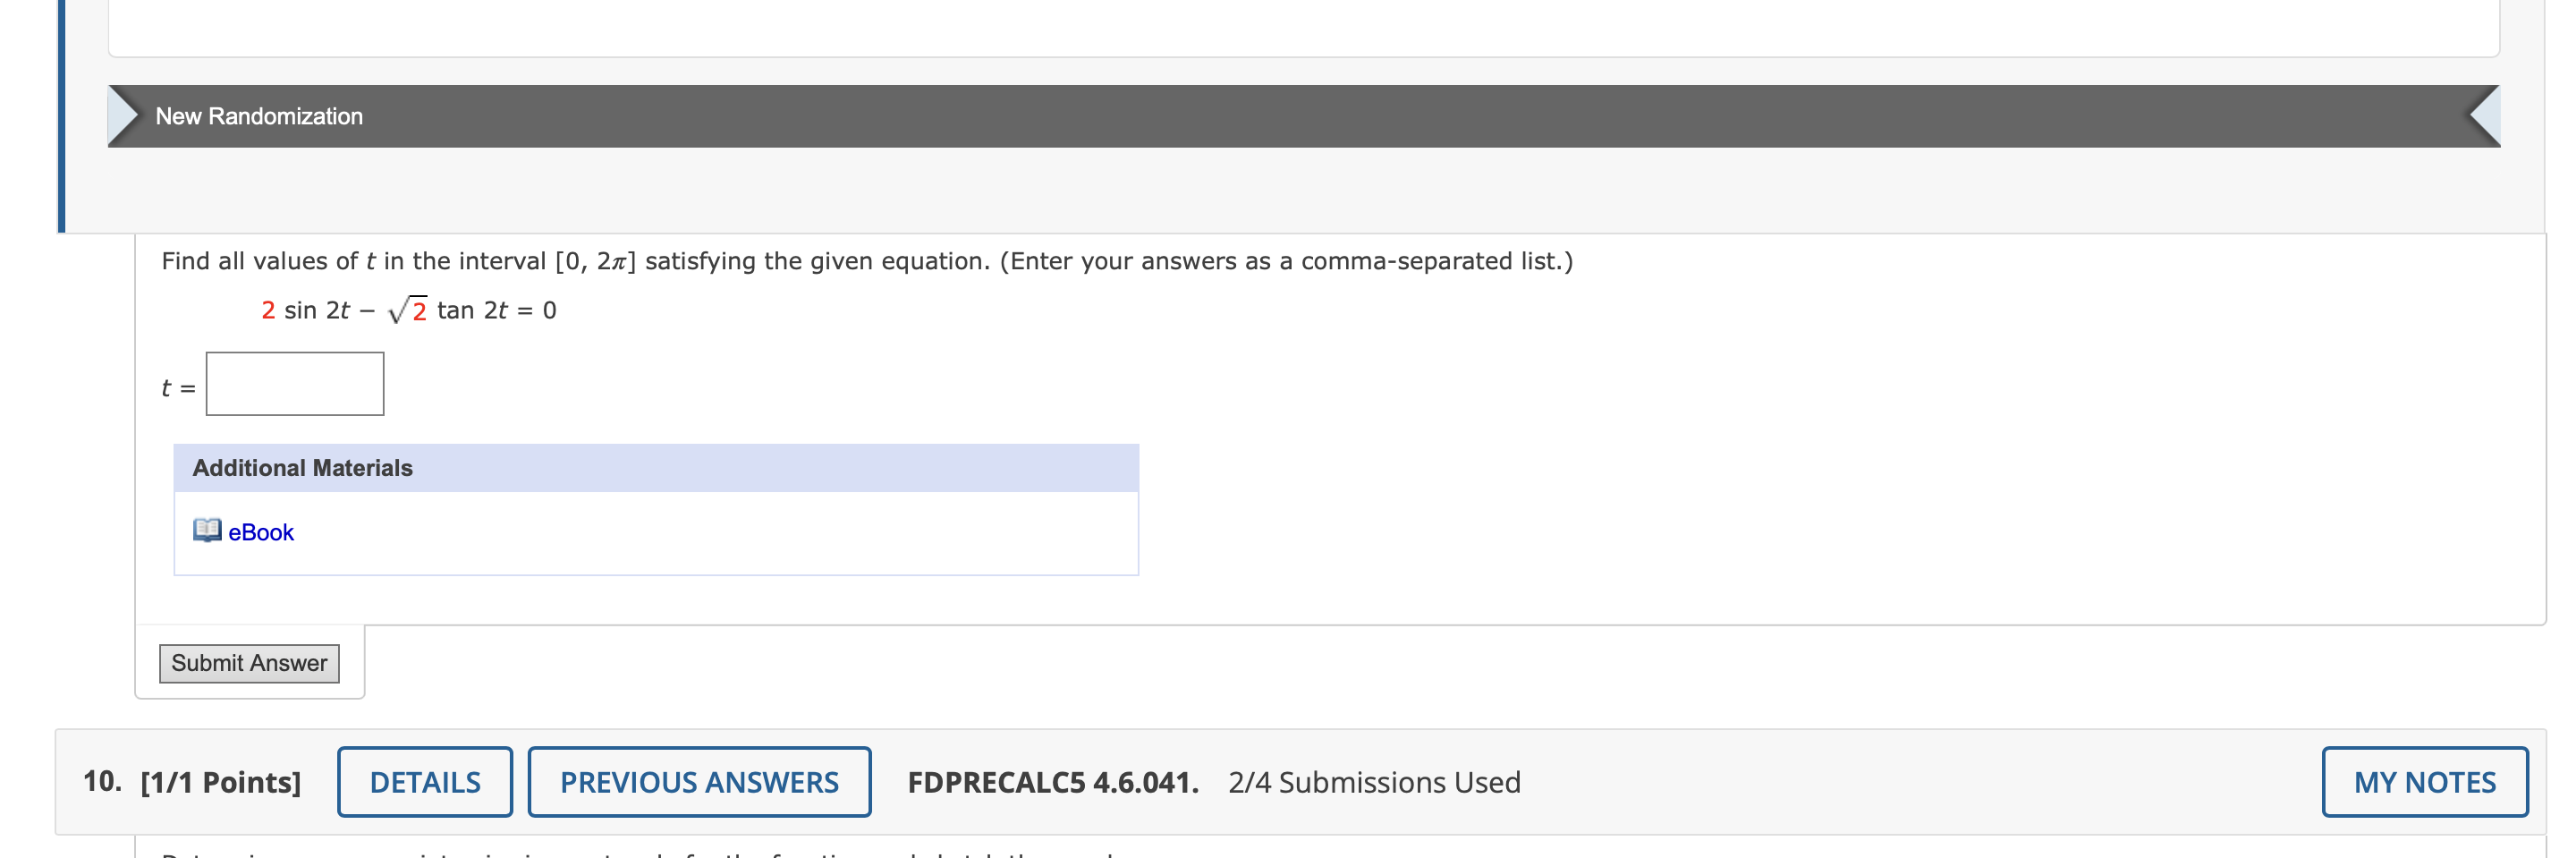Screen dimensions: 2576x858
Task: Click the left chevron on New Randomization bar
Action: (128, 116)
